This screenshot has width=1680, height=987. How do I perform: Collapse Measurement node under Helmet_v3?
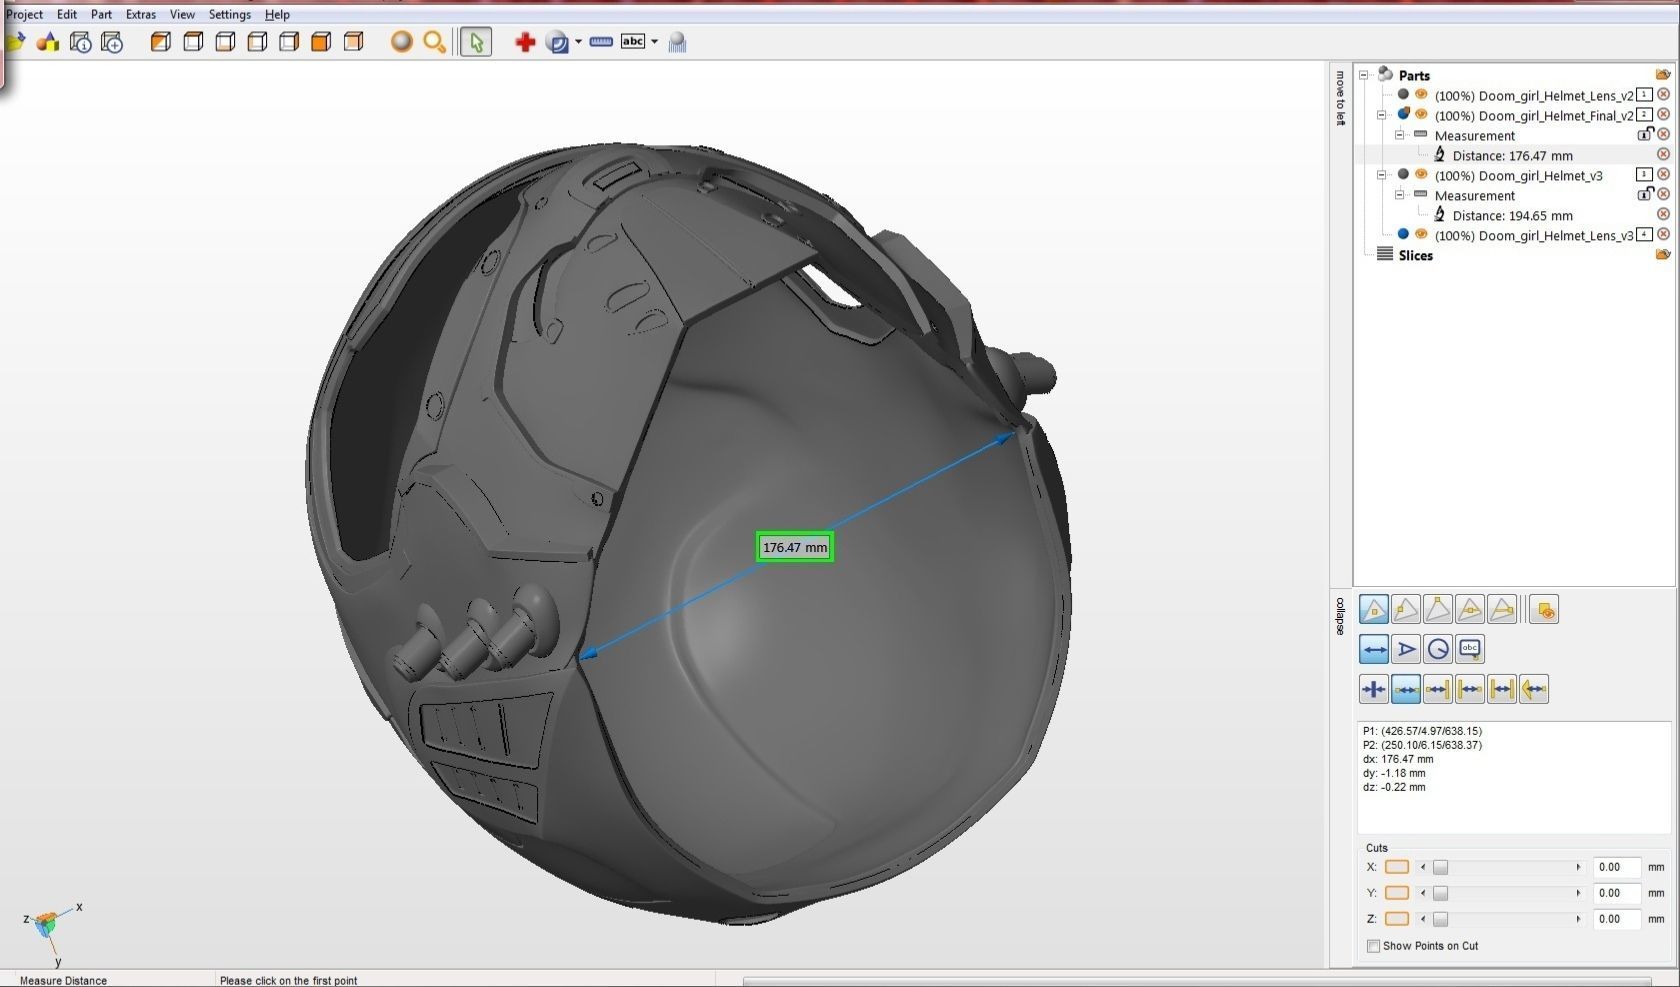1399,195
